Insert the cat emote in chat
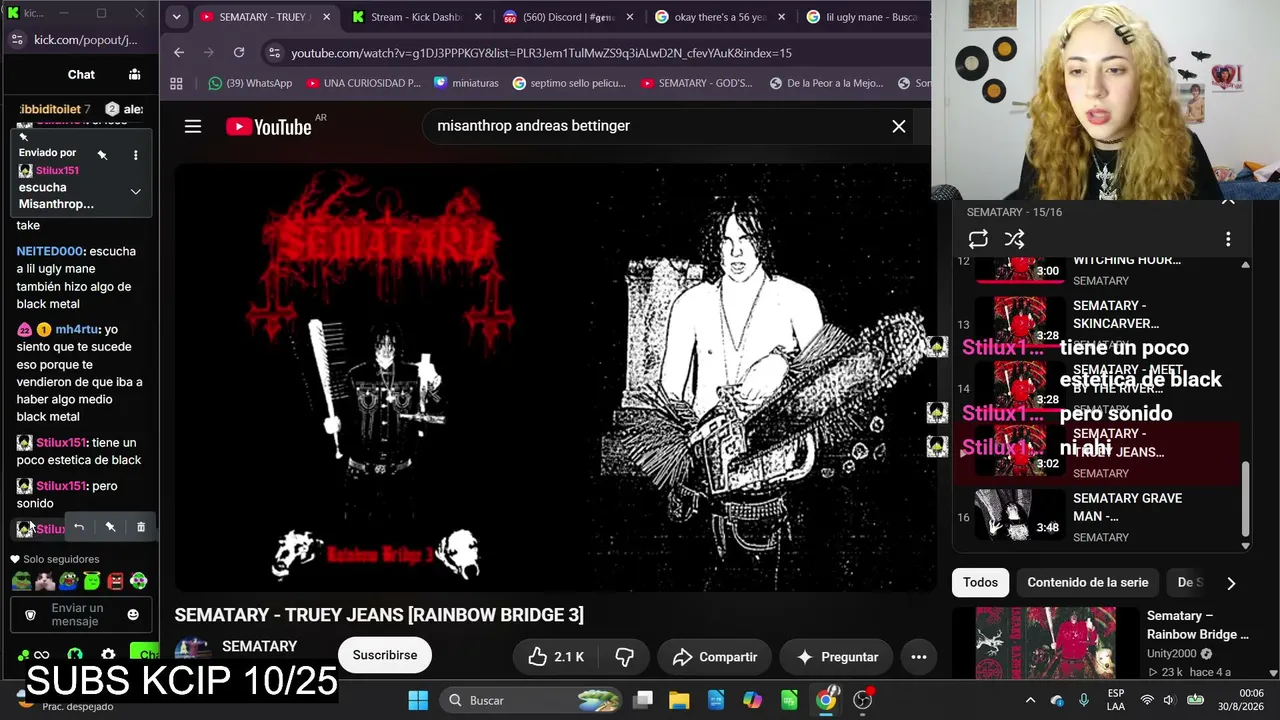The width and height of the screenshot is (1280, 720). (45, 581)
